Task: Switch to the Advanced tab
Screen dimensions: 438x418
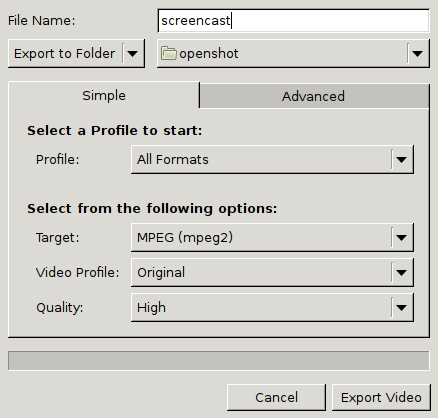Action: point(314,96)
